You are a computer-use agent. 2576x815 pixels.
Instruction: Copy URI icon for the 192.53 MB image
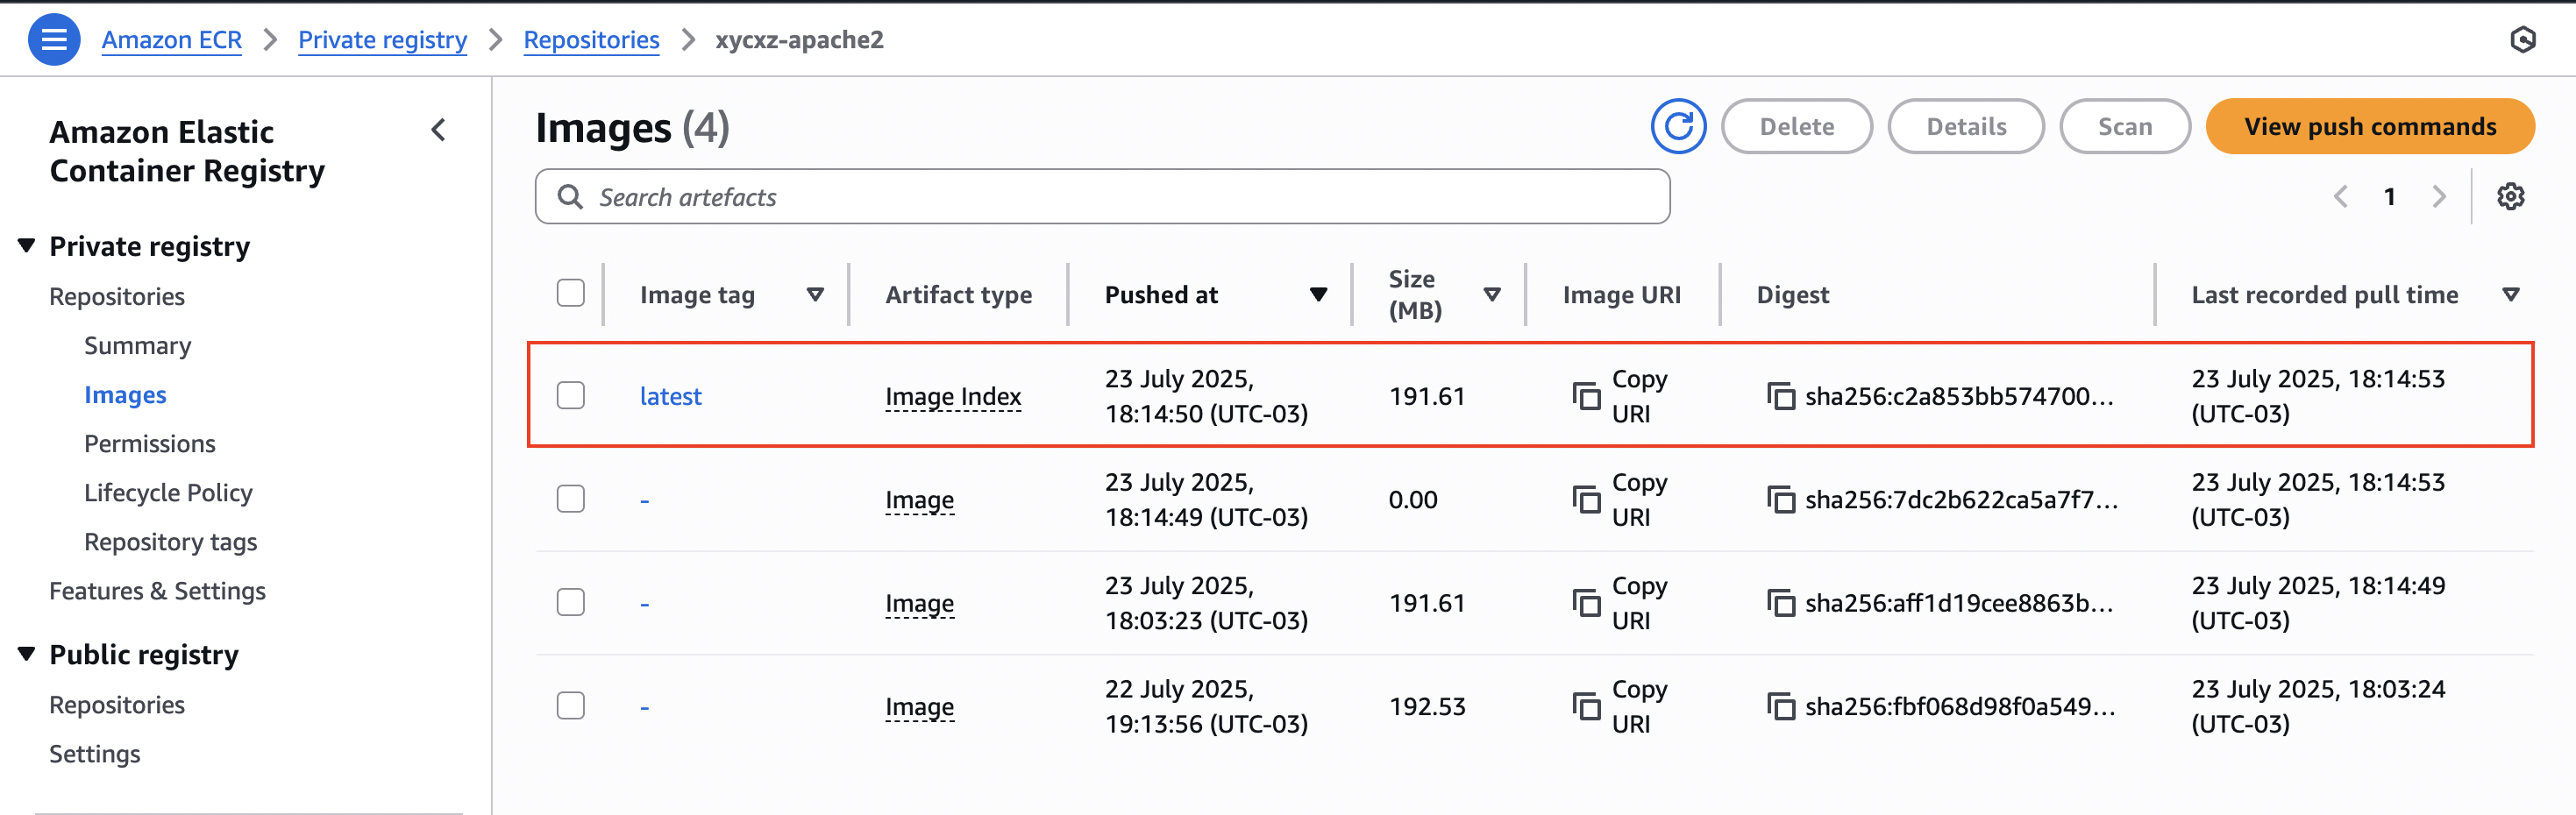pyautogui.click(x=1586, y=707)
